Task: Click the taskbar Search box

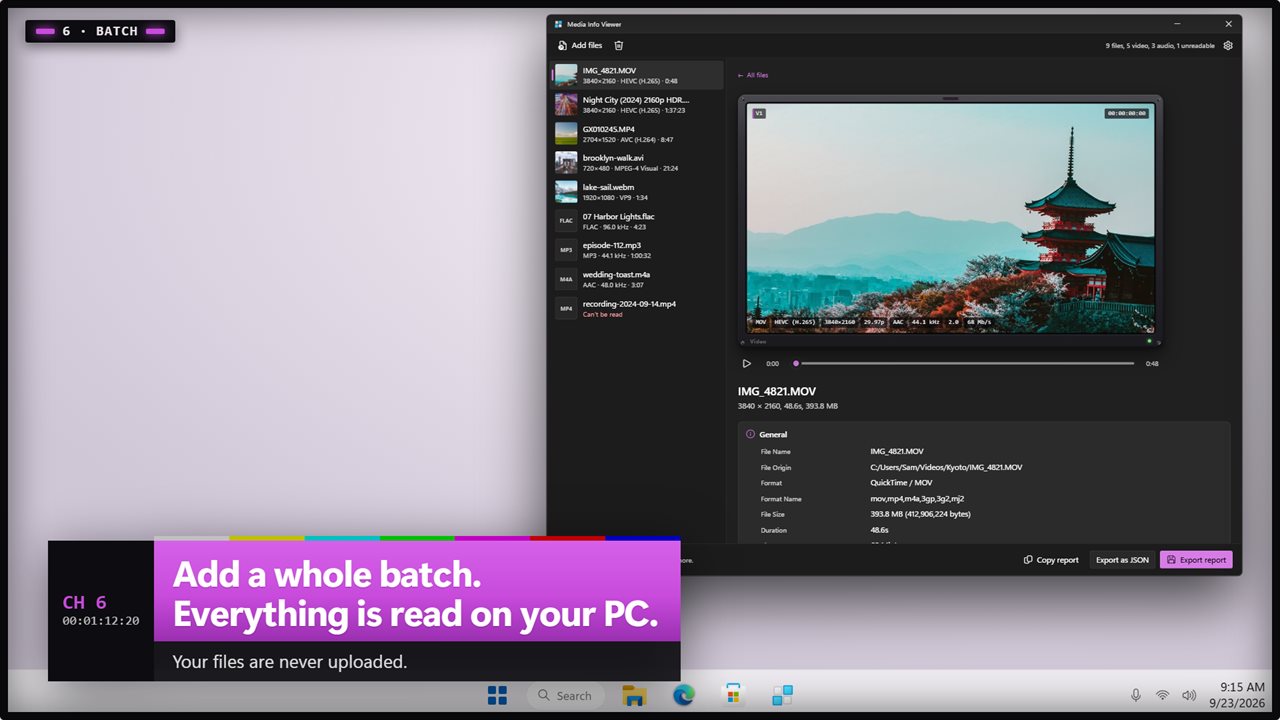Action: click(565, 695)
